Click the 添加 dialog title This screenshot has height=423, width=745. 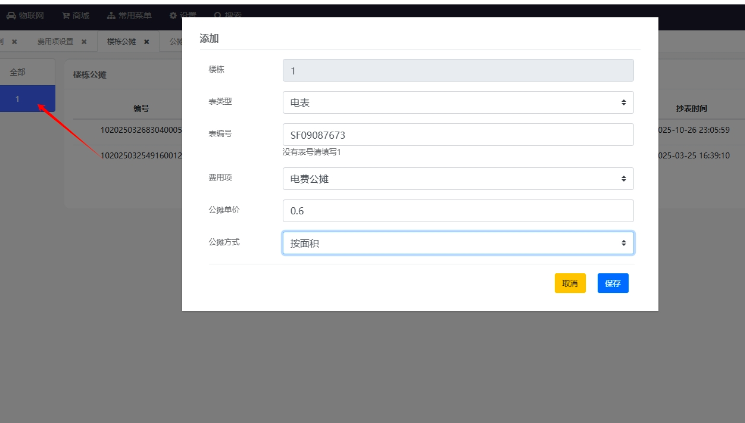click(209, 38)
